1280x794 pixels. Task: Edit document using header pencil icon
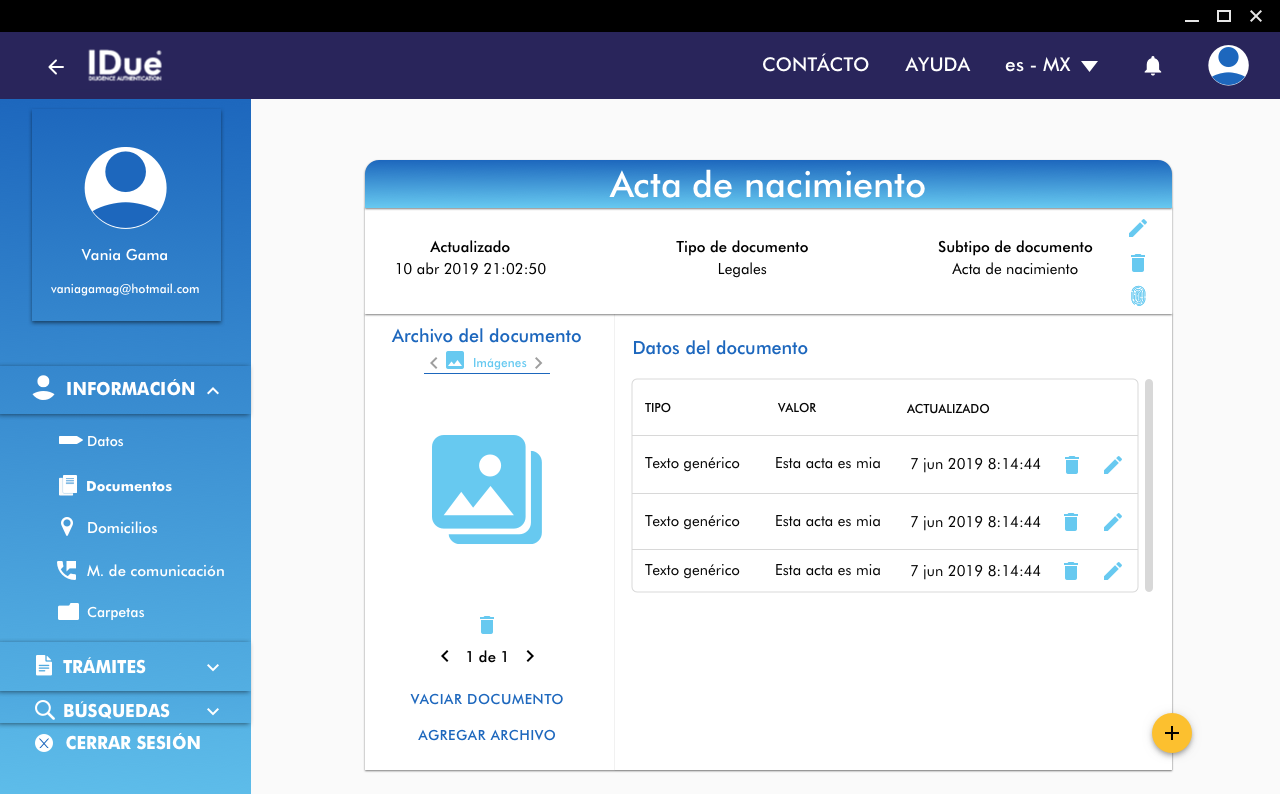tap(1137, 229)
